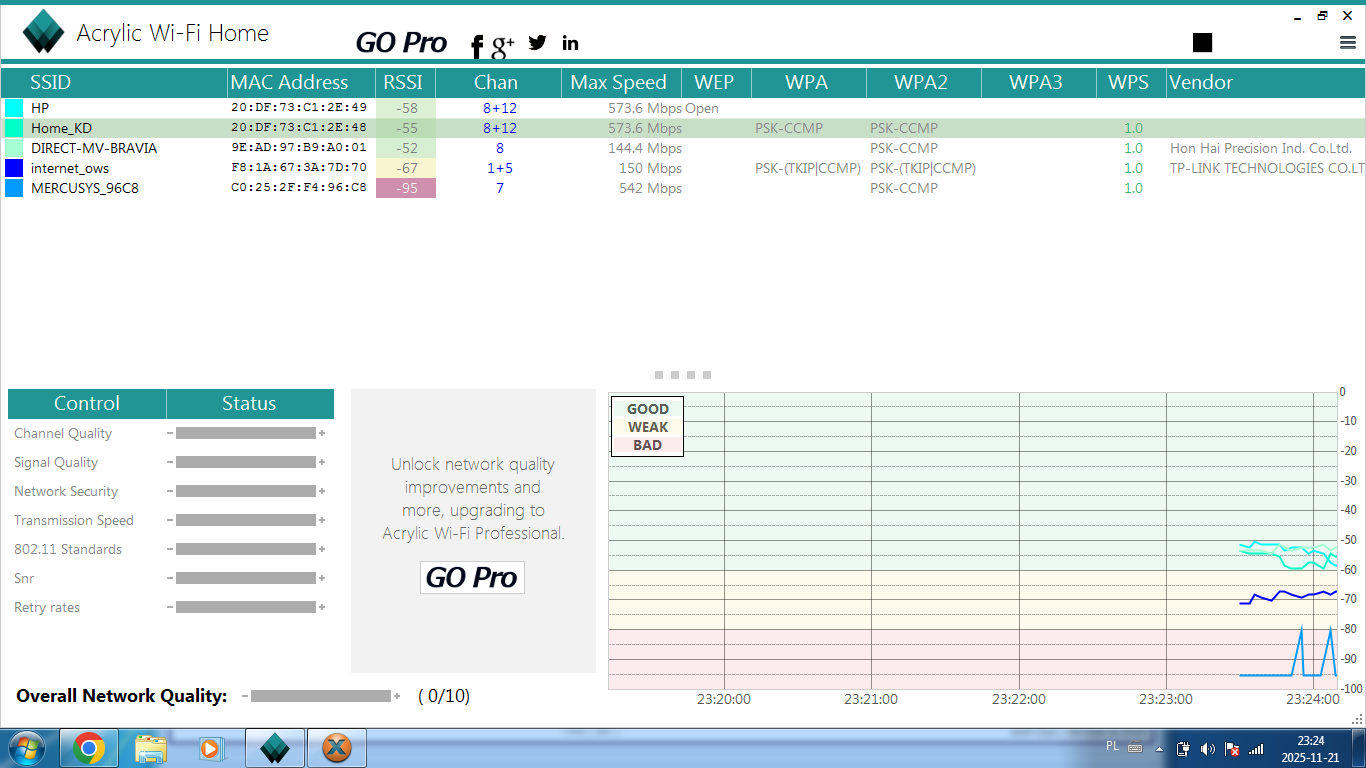Open the Action Center flag icon
The height and width of the screenshot is (768, 1366).
pos(1232,748)
